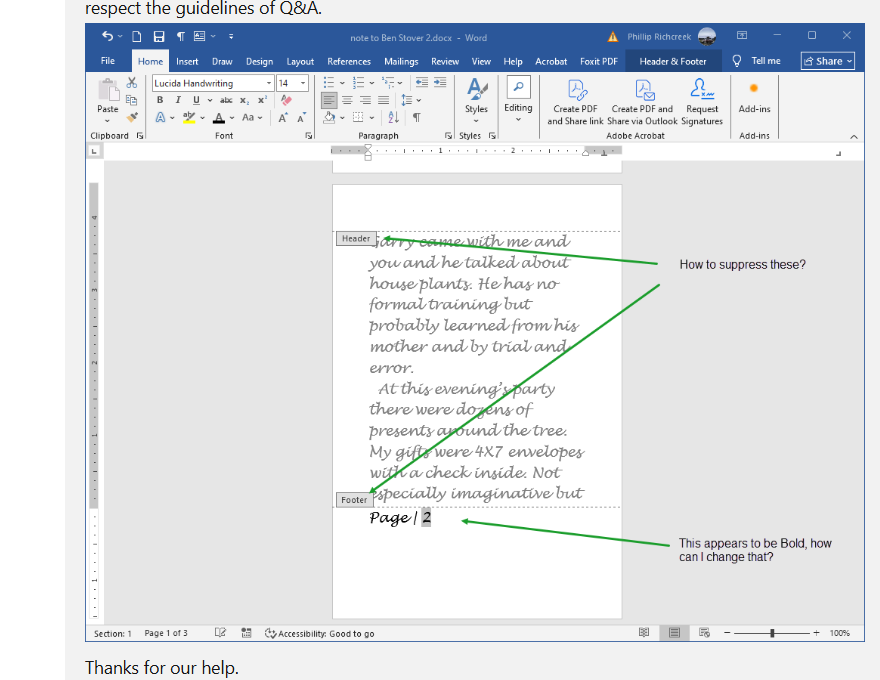Click the Grow Font icon
This screenshot has height=680, width=880.
point(282,118)
